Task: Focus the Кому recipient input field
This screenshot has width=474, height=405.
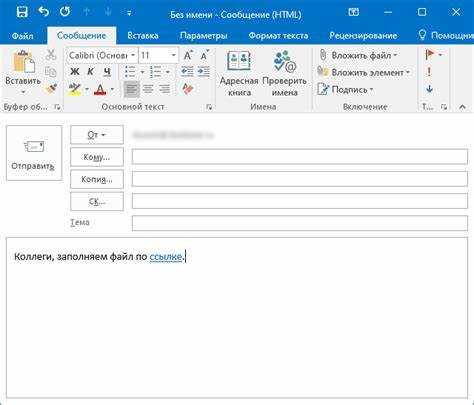Action: pyautogui.click(x=300, y=157)
